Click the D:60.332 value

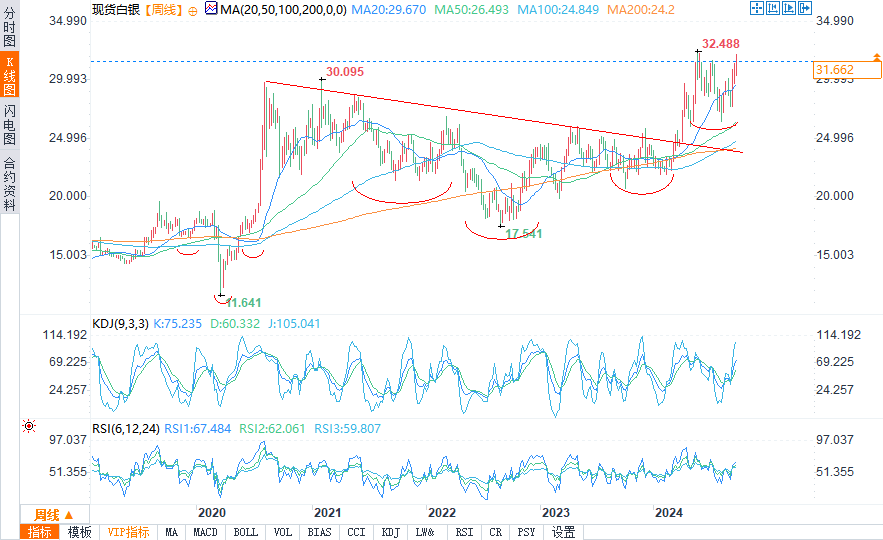click(235, 324)
